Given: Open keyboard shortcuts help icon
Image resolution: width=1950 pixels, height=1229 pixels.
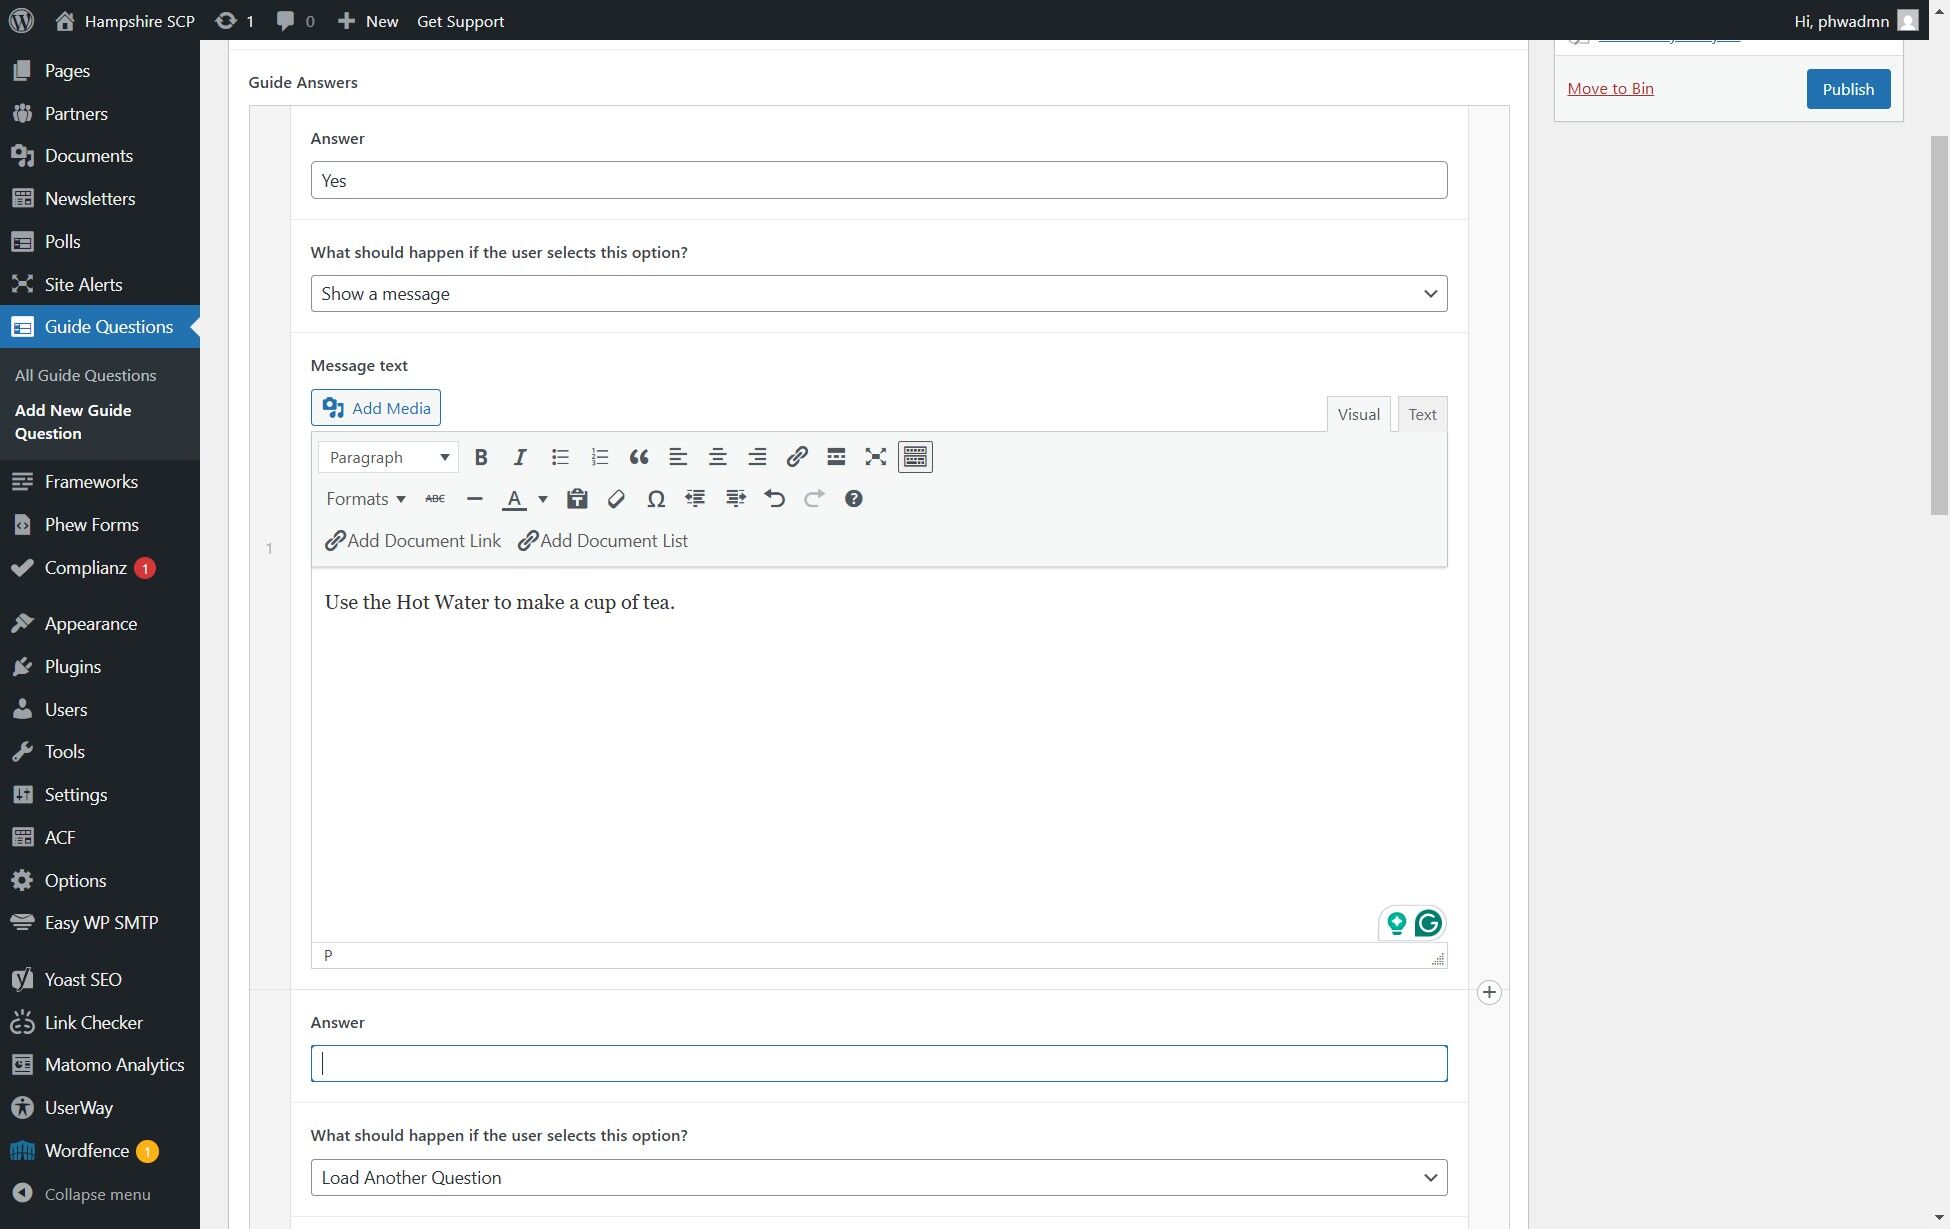Looking at the screenshot, I should (x=853, y=499).
